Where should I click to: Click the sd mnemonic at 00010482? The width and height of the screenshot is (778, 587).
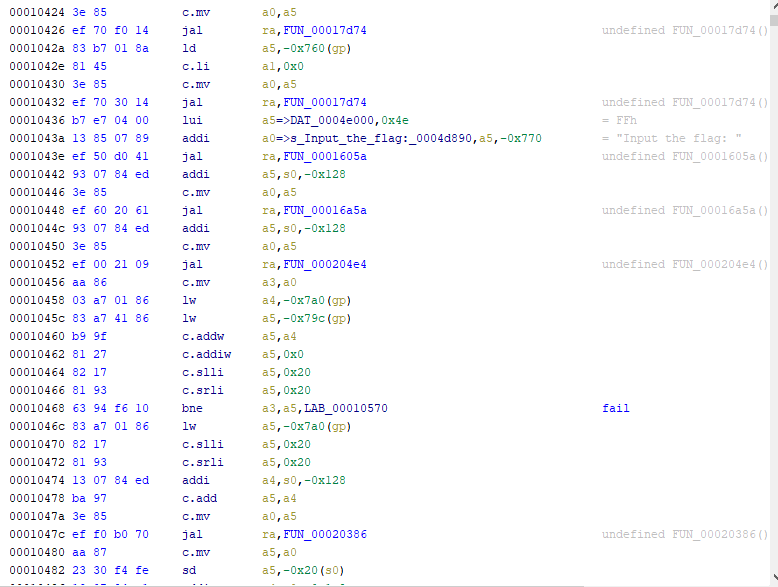[188, 570]
